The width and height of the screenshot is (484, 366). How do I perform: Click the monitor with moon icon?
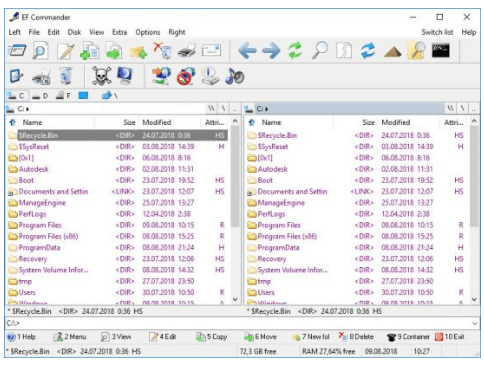pos(125,76)
